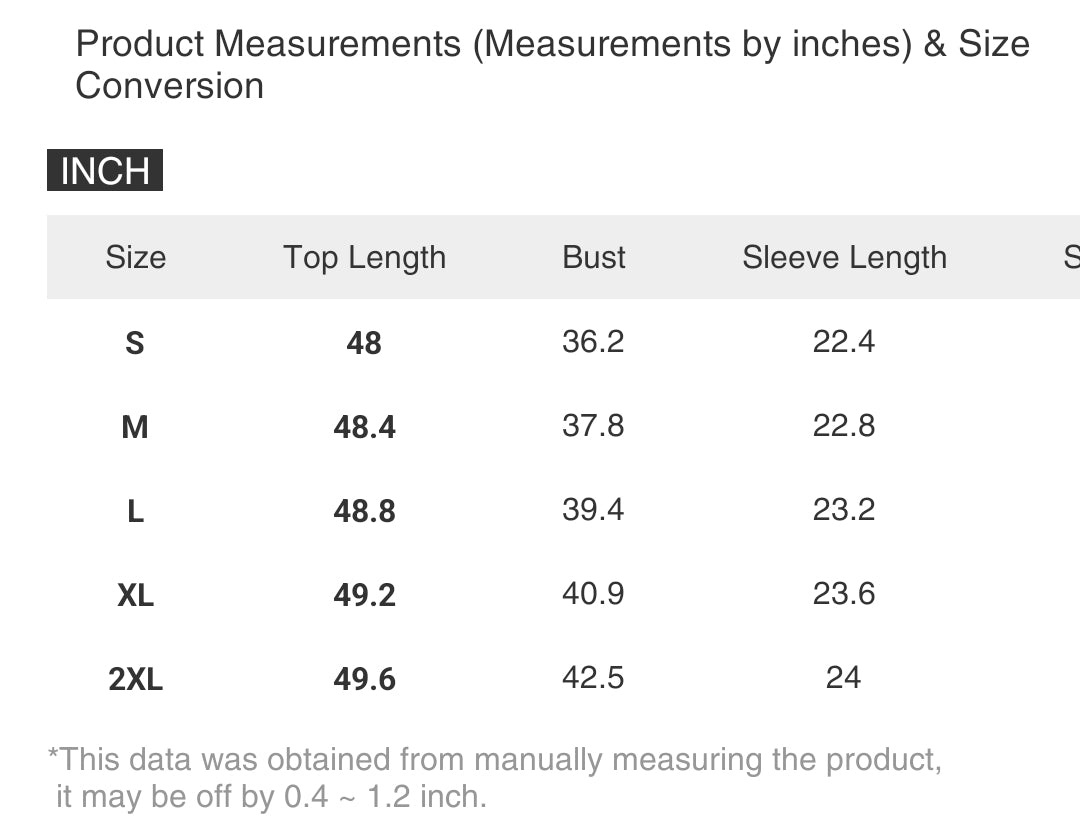Click the 42.5 bust value
Viewport: 1080px width, 825px height.
(593, 678)
